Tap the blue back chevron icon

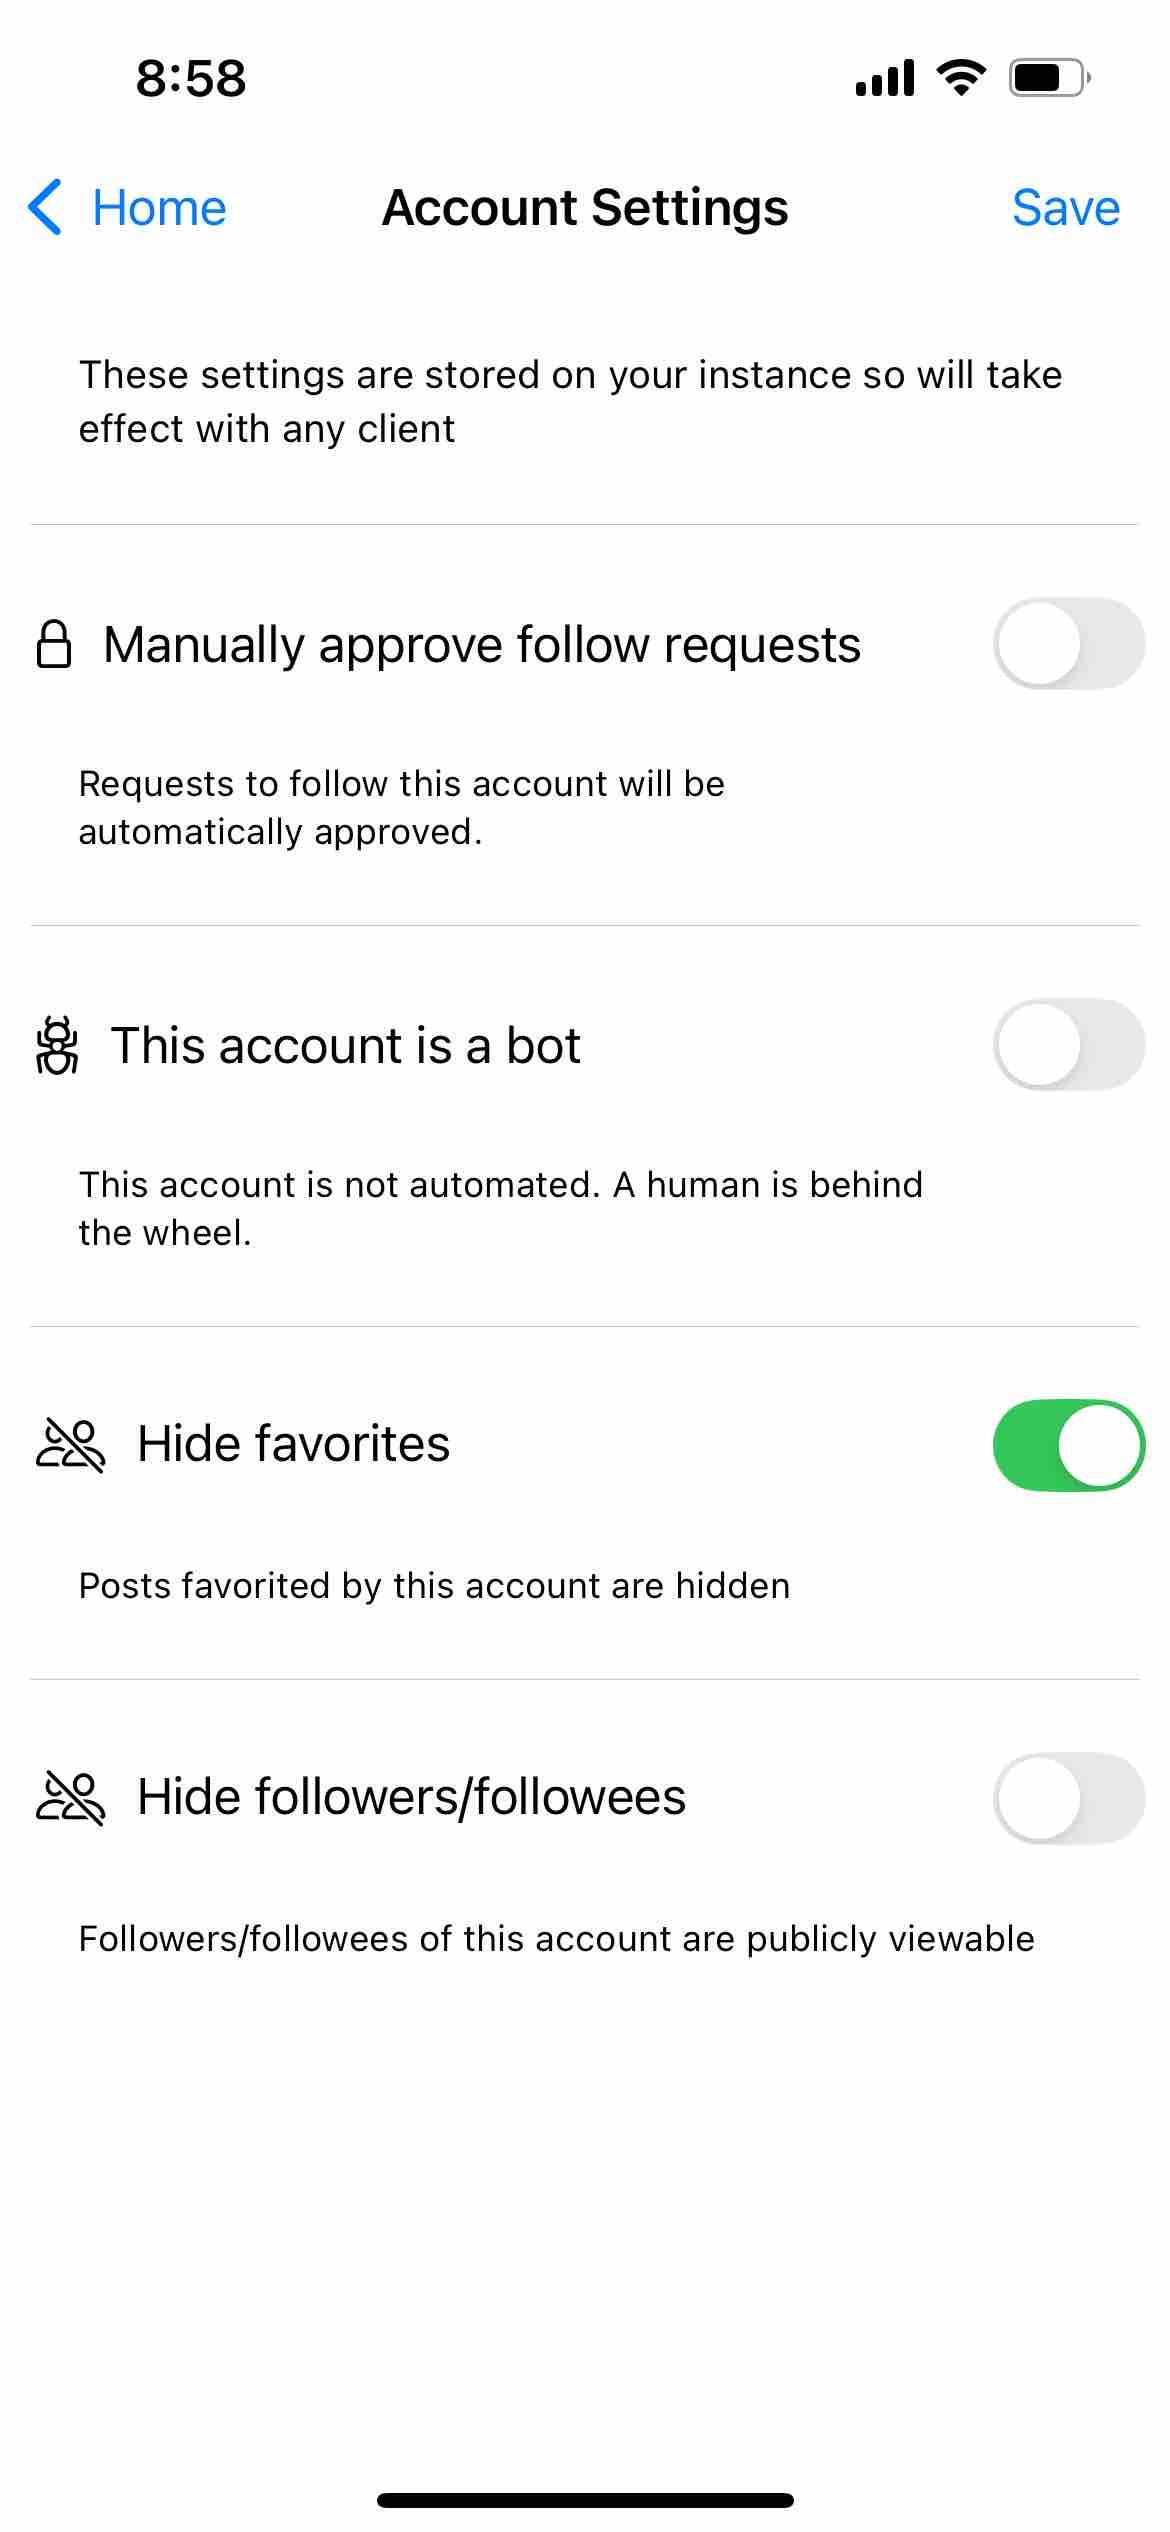45,208
